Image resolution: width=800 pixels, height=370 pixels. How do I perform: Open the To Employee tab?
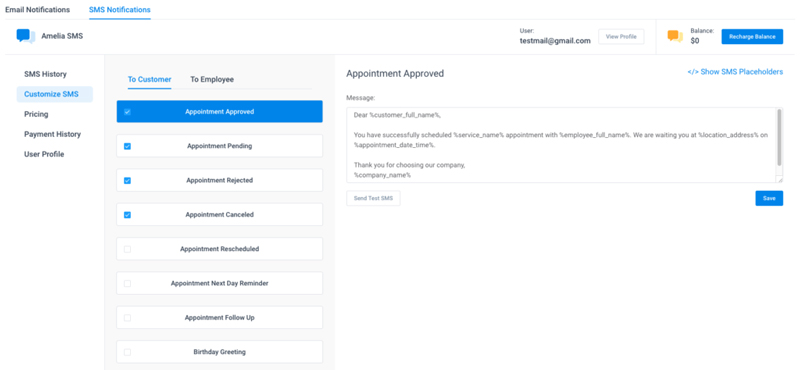point(212,80)
